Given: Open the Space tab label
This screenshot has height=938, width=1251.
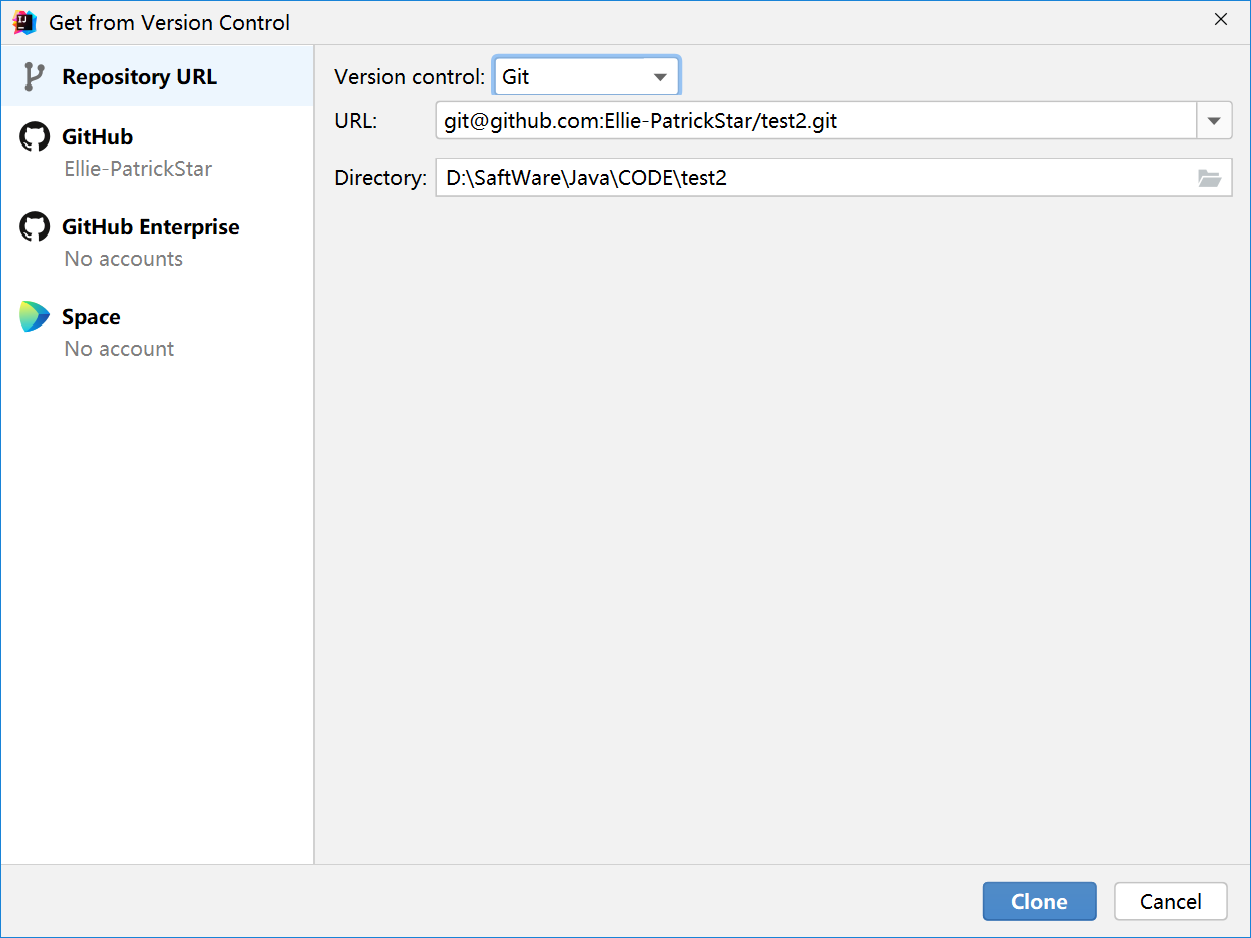Looking at the screenshot, I should tap(91, 317).
